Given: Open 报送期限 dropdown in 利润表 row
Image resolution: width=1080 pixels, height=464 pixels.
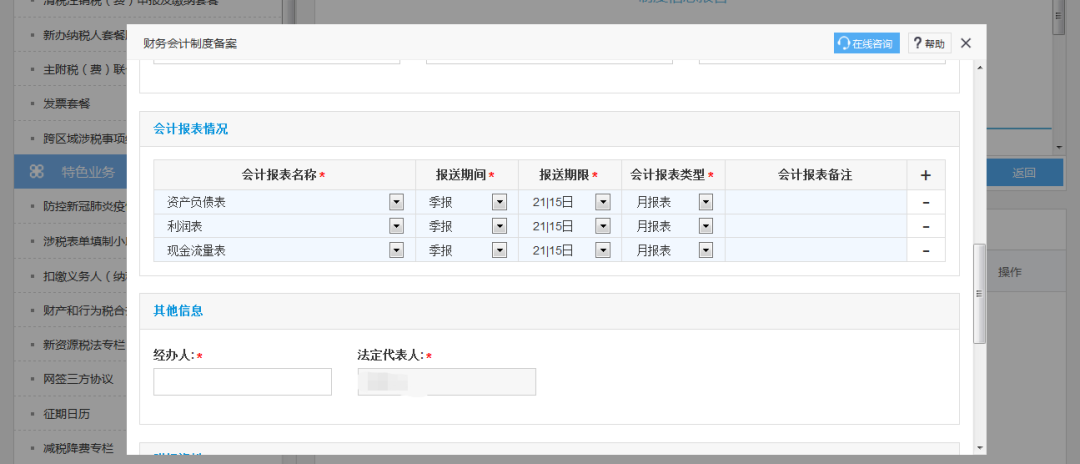Looking at the screenshot, I should [x=603, y=226].
